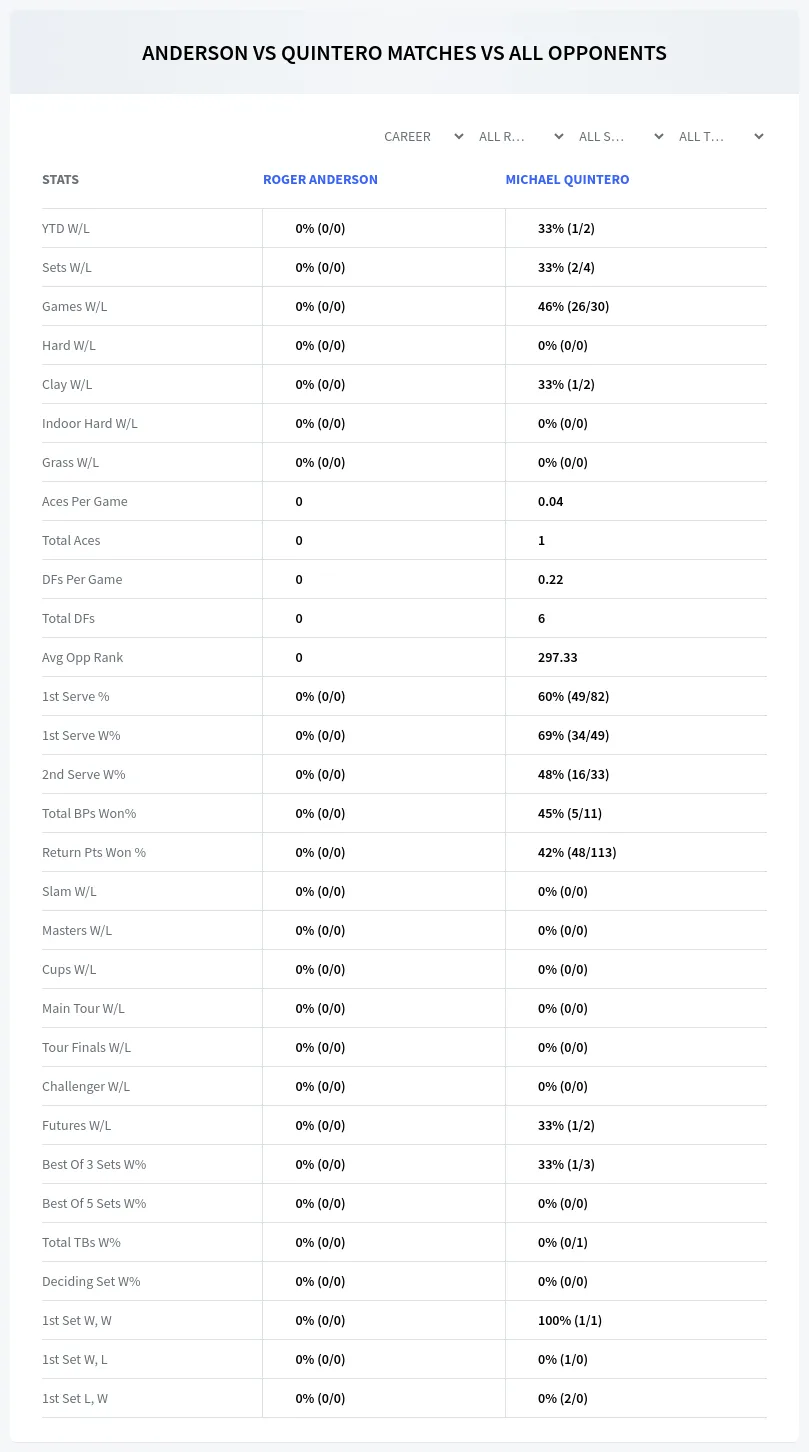Open Roger Anderson's player profile link
This screenshot has height=1452, width=809.
point(320,180)
